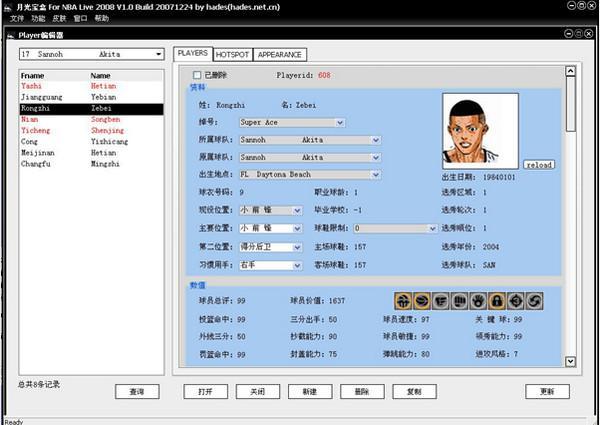Toggle the padlock defender skill icon
Image resolution: width=600 pixels, height=425 pixels.
click(497, 301)
